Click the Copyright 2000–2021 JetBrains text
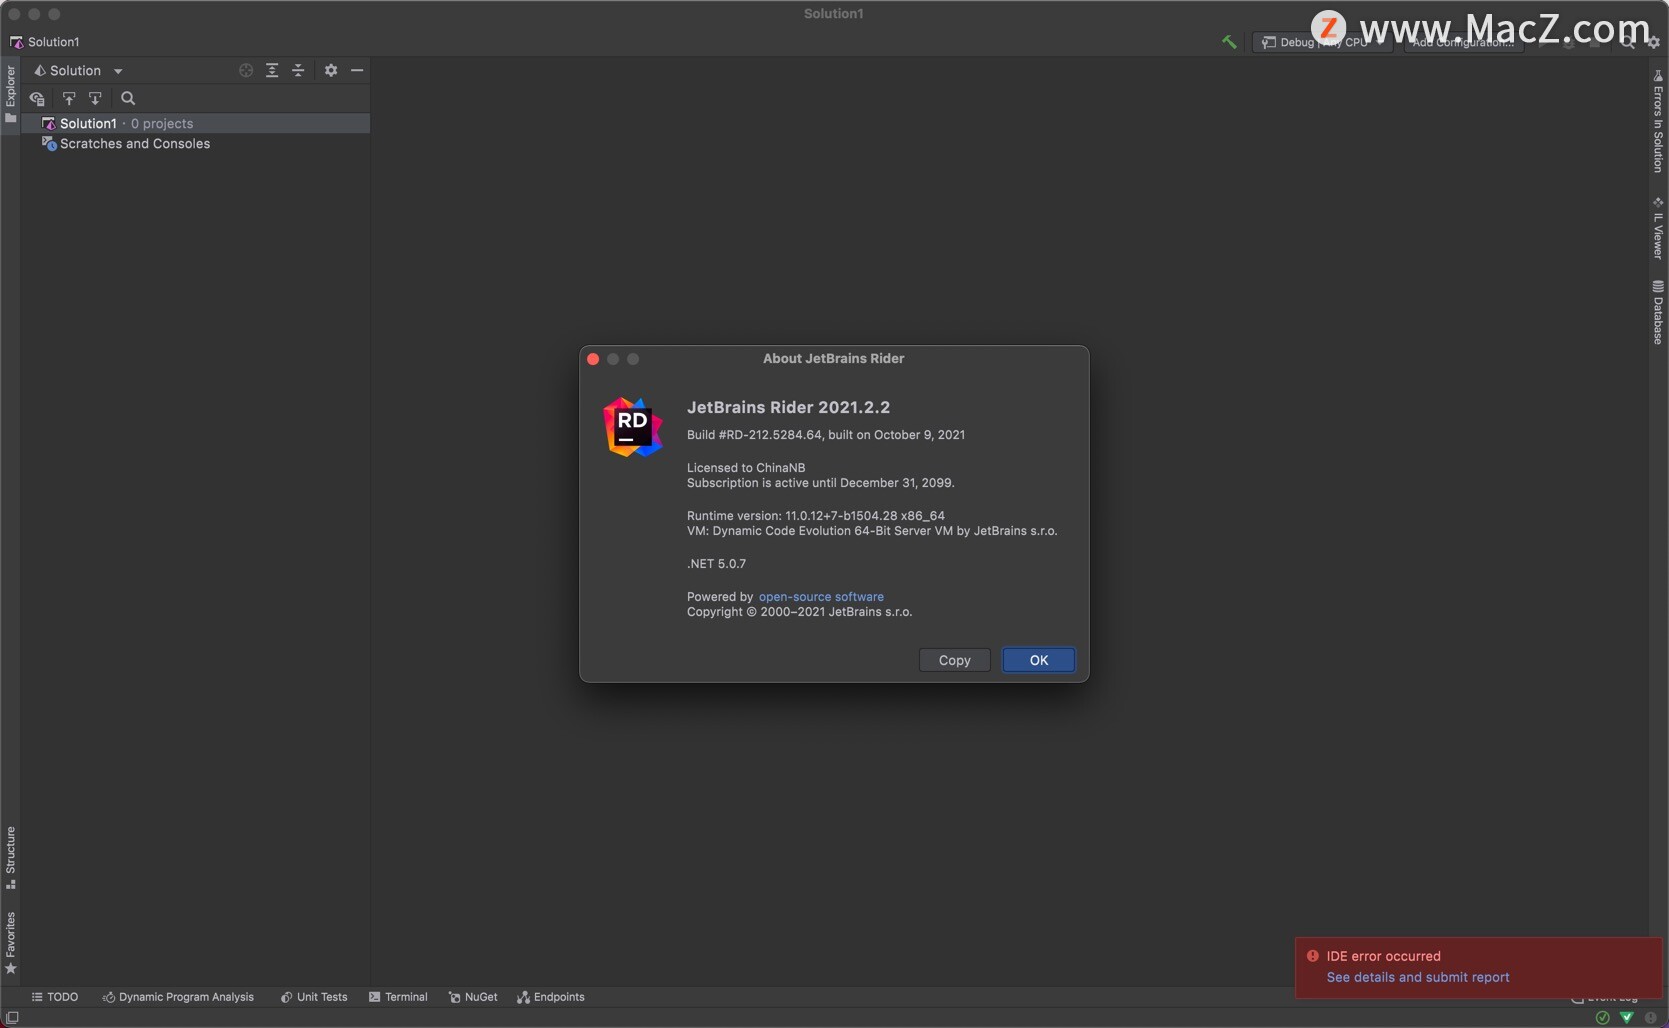The height and width of the screenshot is (1028, 1669). pos(799,612)
